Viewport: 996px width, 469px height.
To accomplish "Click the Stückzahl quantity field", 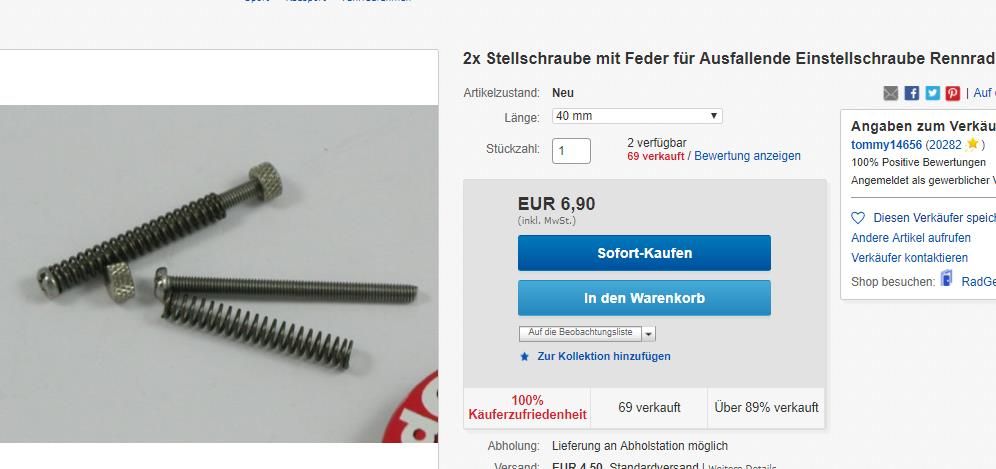I will pyautogui.click(x=571, y=151).
